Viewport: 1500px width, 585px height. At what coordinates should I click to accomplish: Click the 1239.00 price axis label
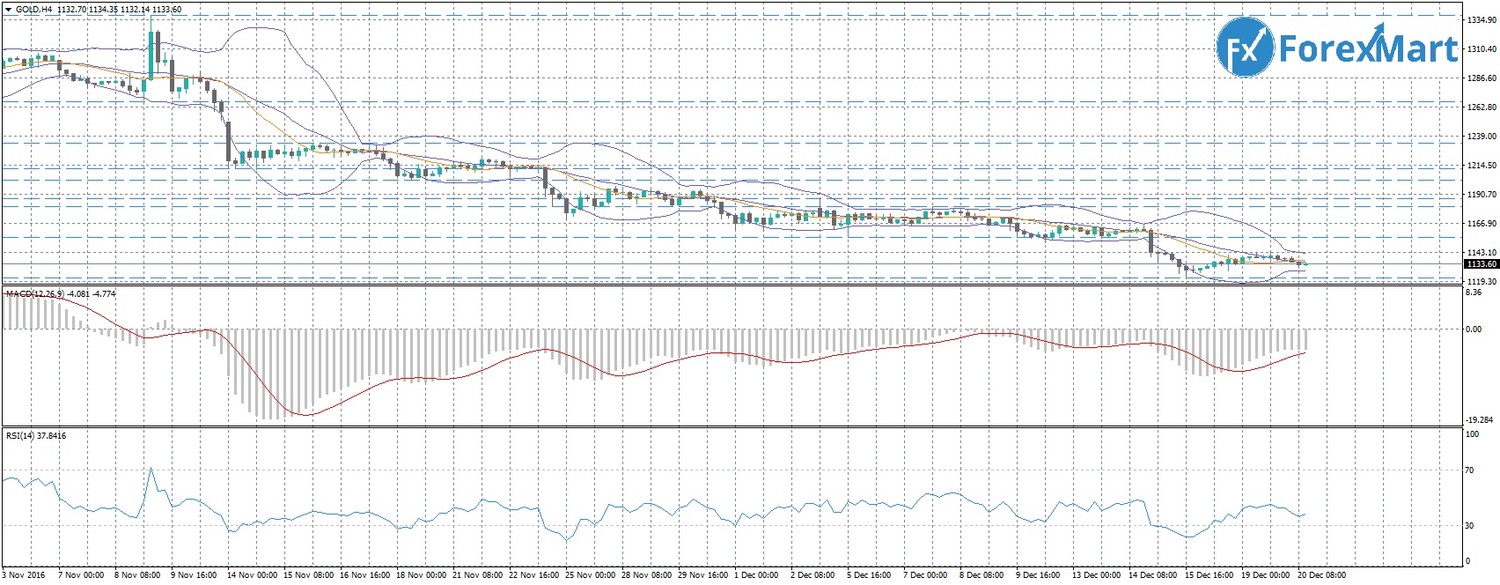1479,136
